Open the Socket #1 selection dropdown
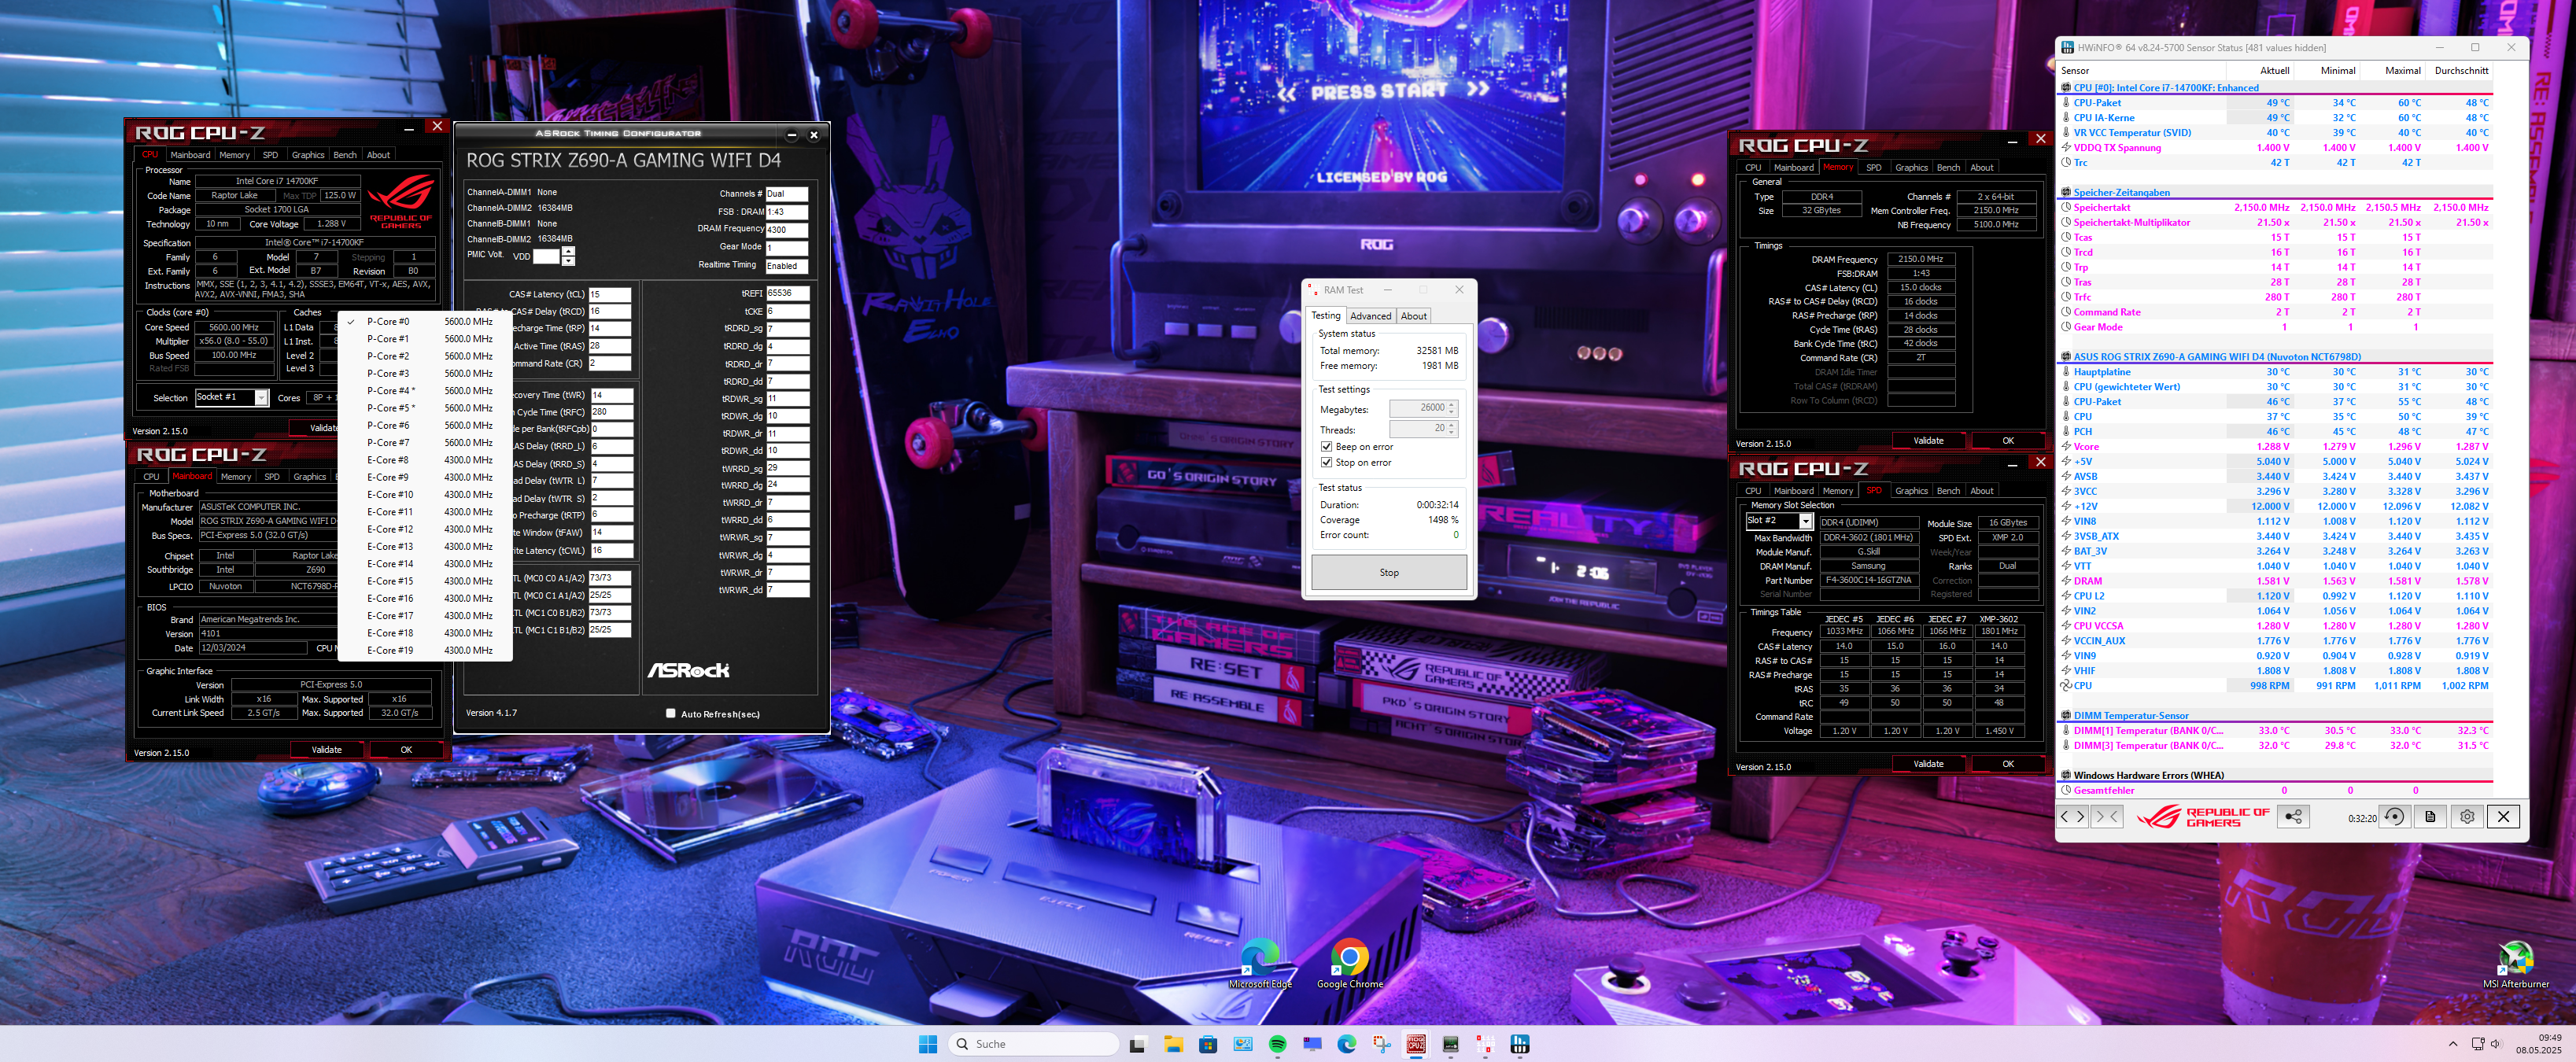The width and height of the screenshot is (2576, 1062). tap(261, 398)
